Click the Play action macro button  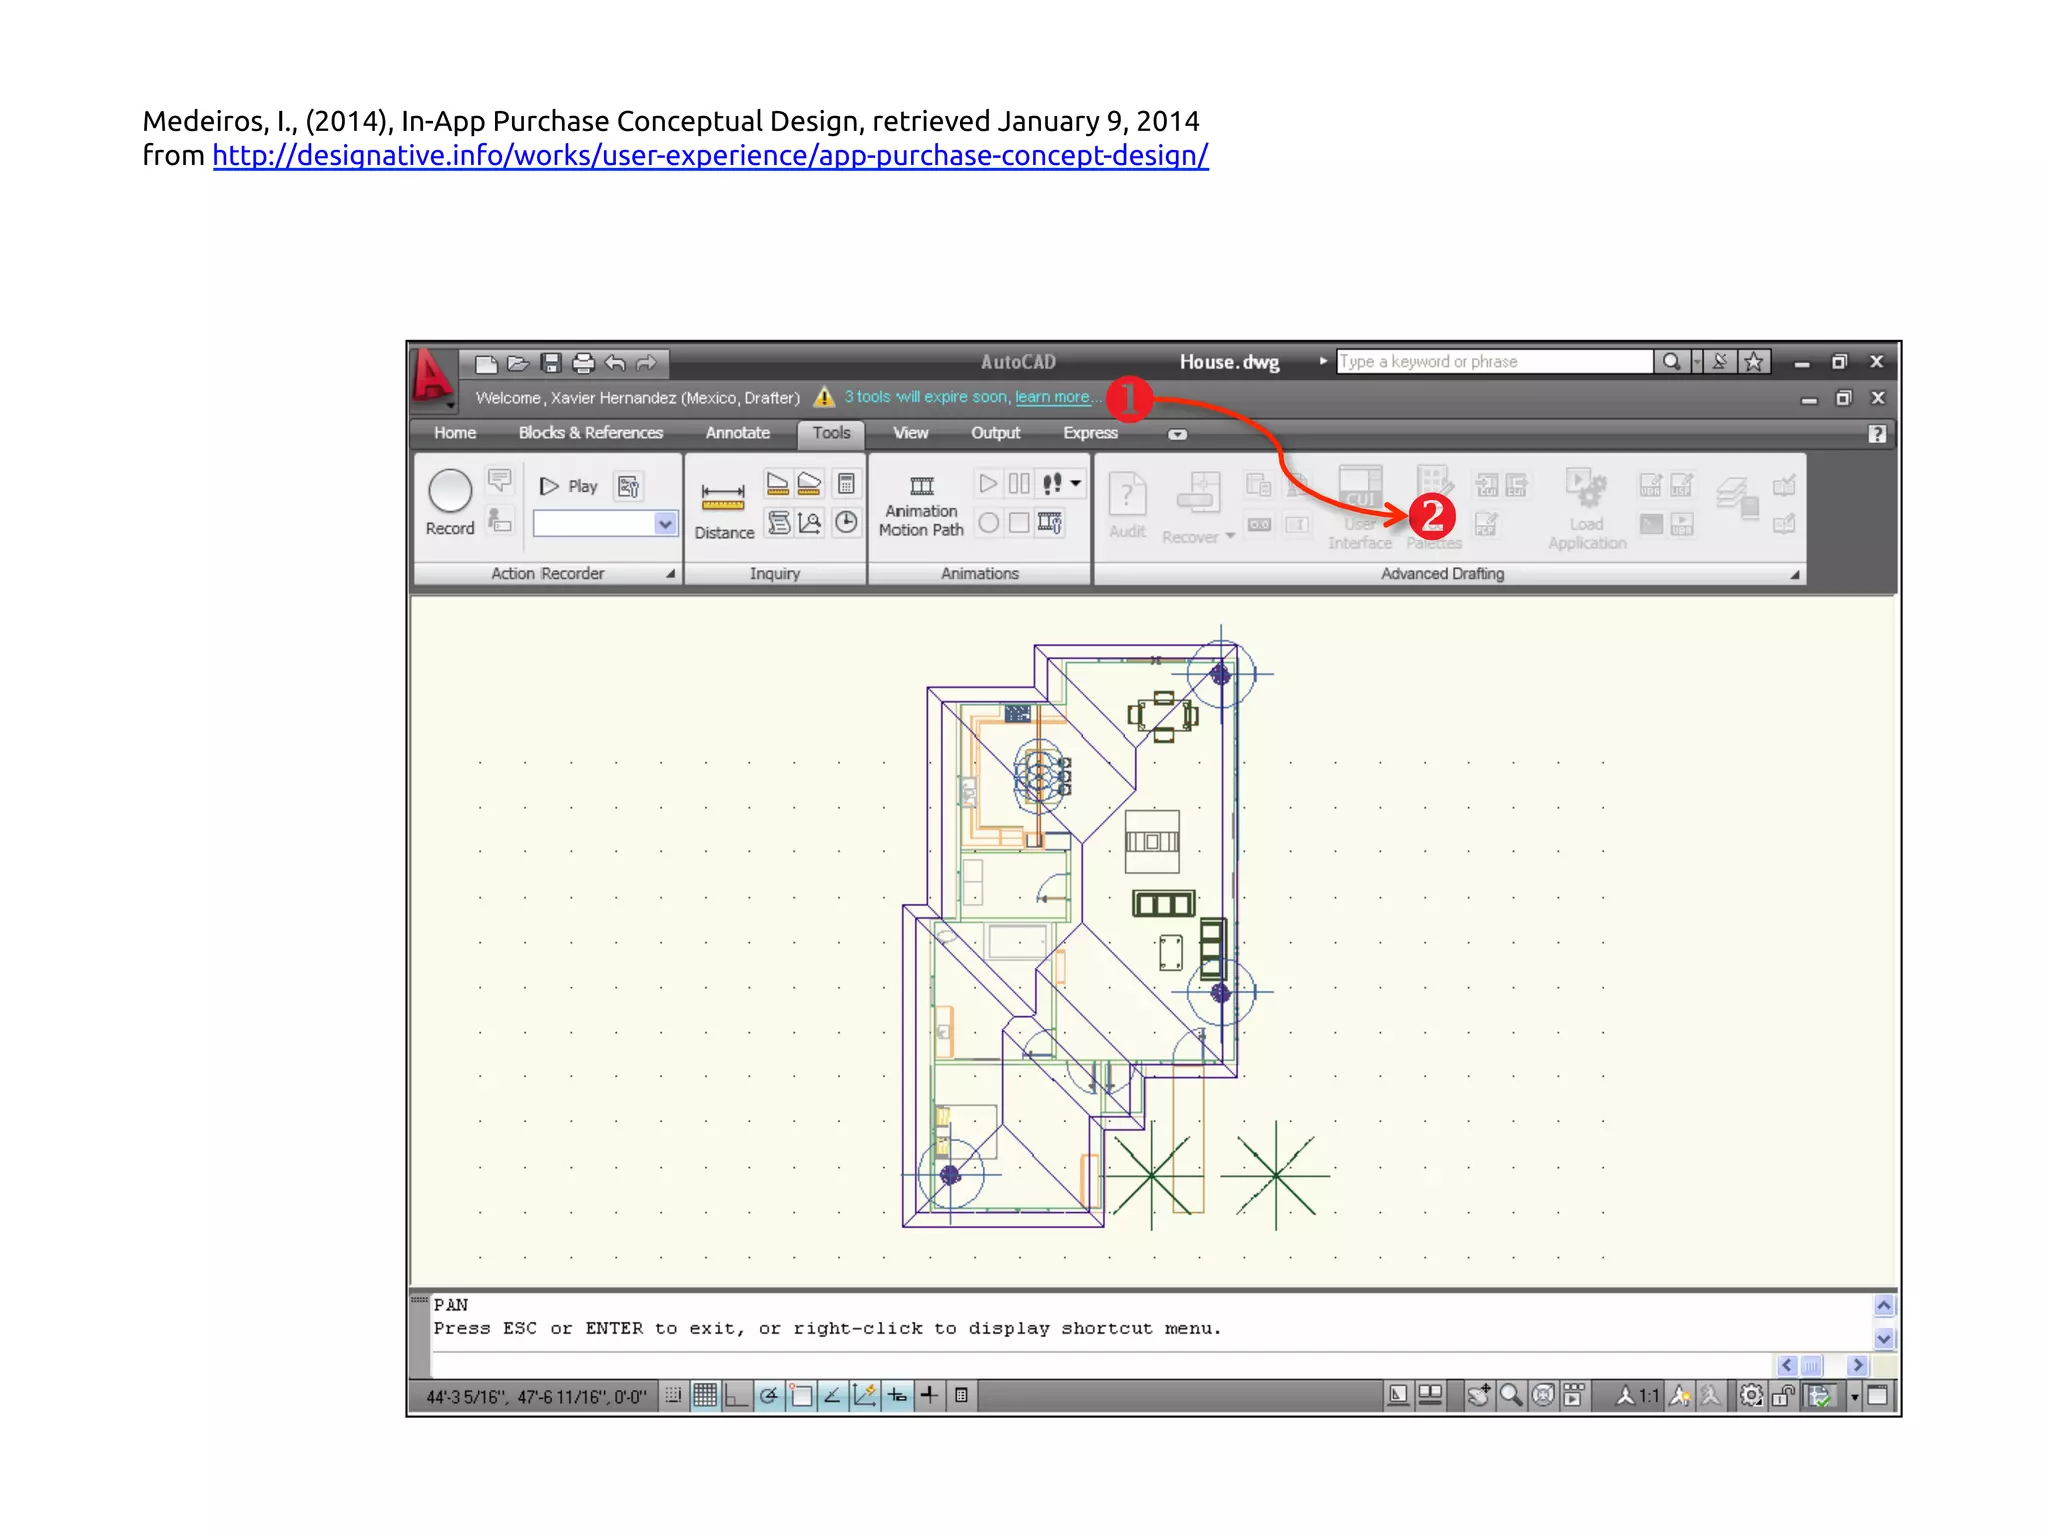click(x=568, y=486)
